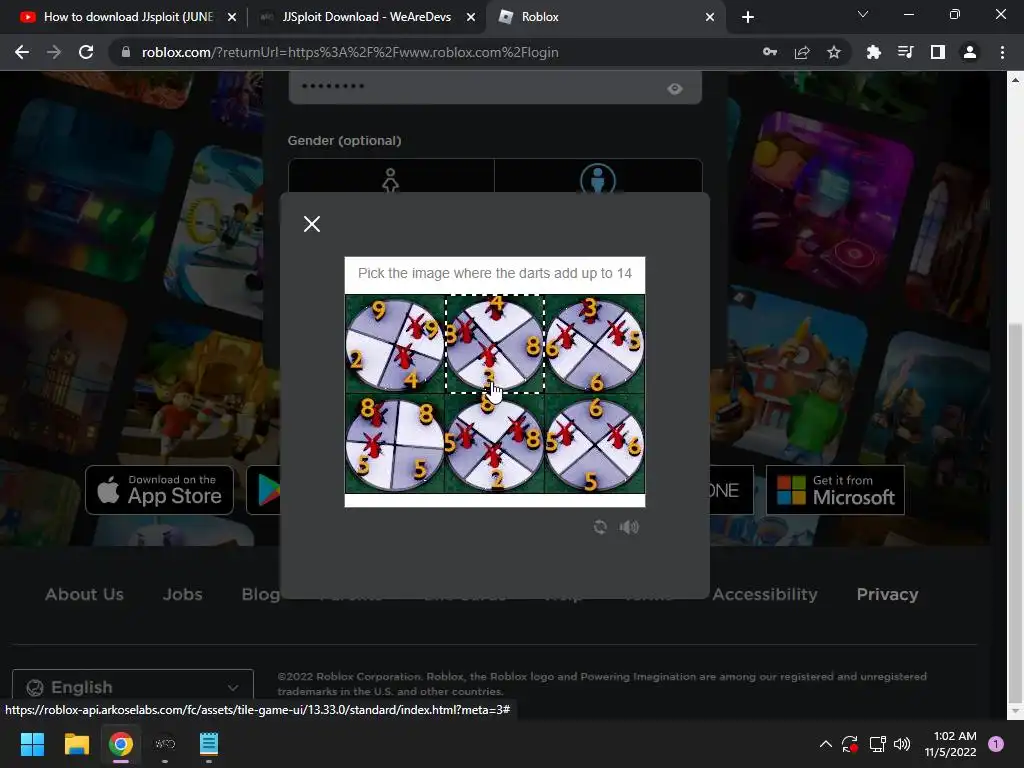The height and width of the screenshot is (768, 1024).
Task: Show password with the eye icon
Action: click(675, 89)
